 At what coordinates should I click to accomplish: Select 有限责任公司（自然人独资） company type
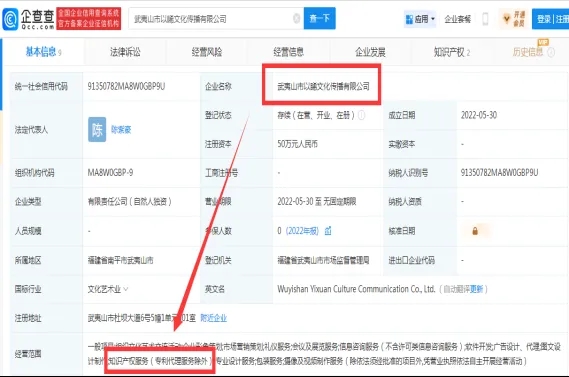(130, 201)
